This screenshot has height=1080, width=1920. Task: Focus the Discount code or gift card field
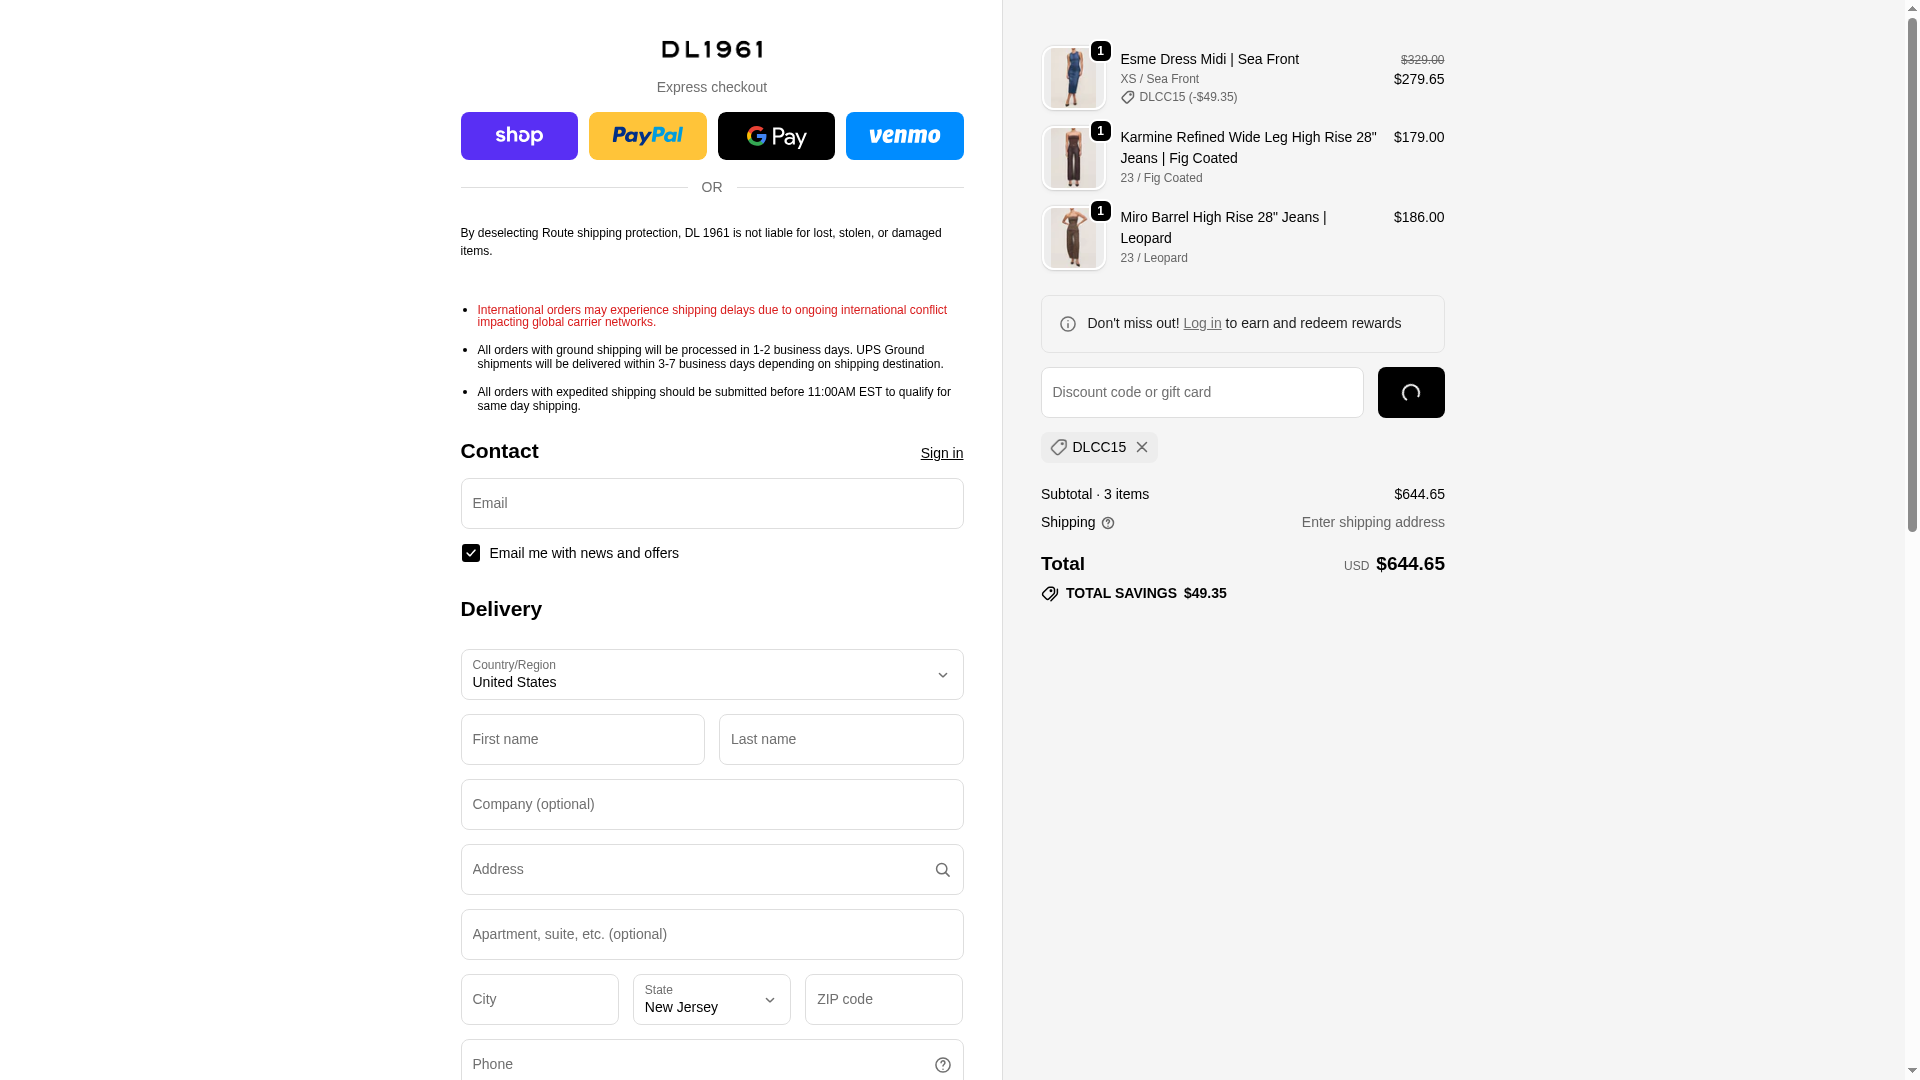coord(1201,393)
